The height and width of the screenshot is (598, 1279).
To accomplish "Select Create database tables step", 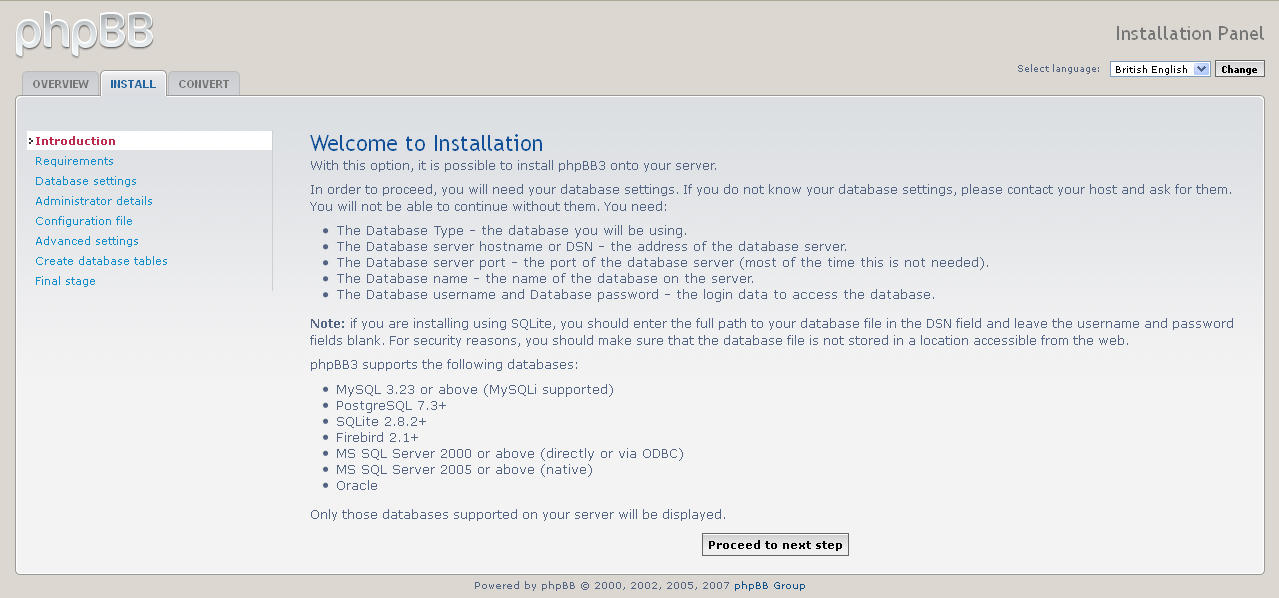I will click(x=101, y=261).
